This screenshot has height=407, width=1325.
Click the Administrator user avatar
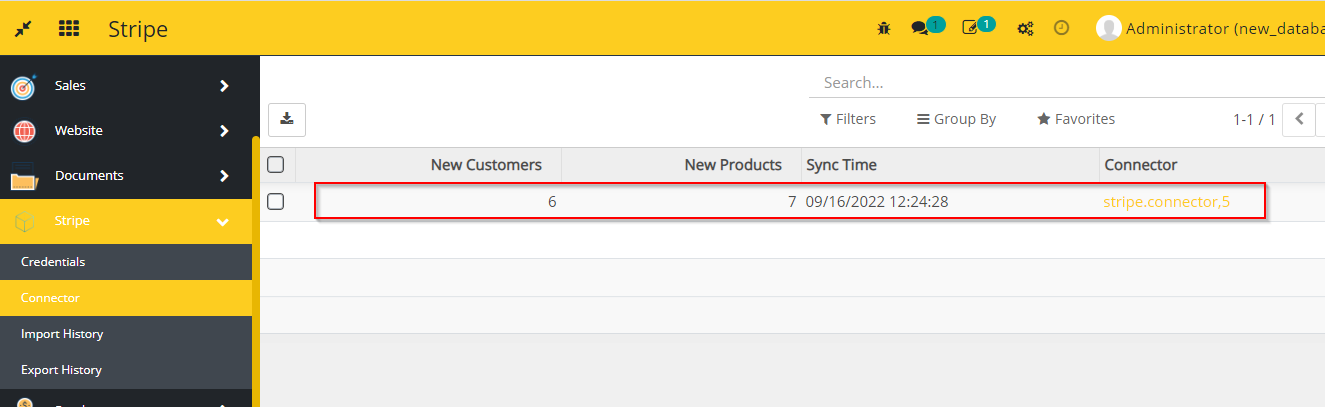coord(1108,29)
